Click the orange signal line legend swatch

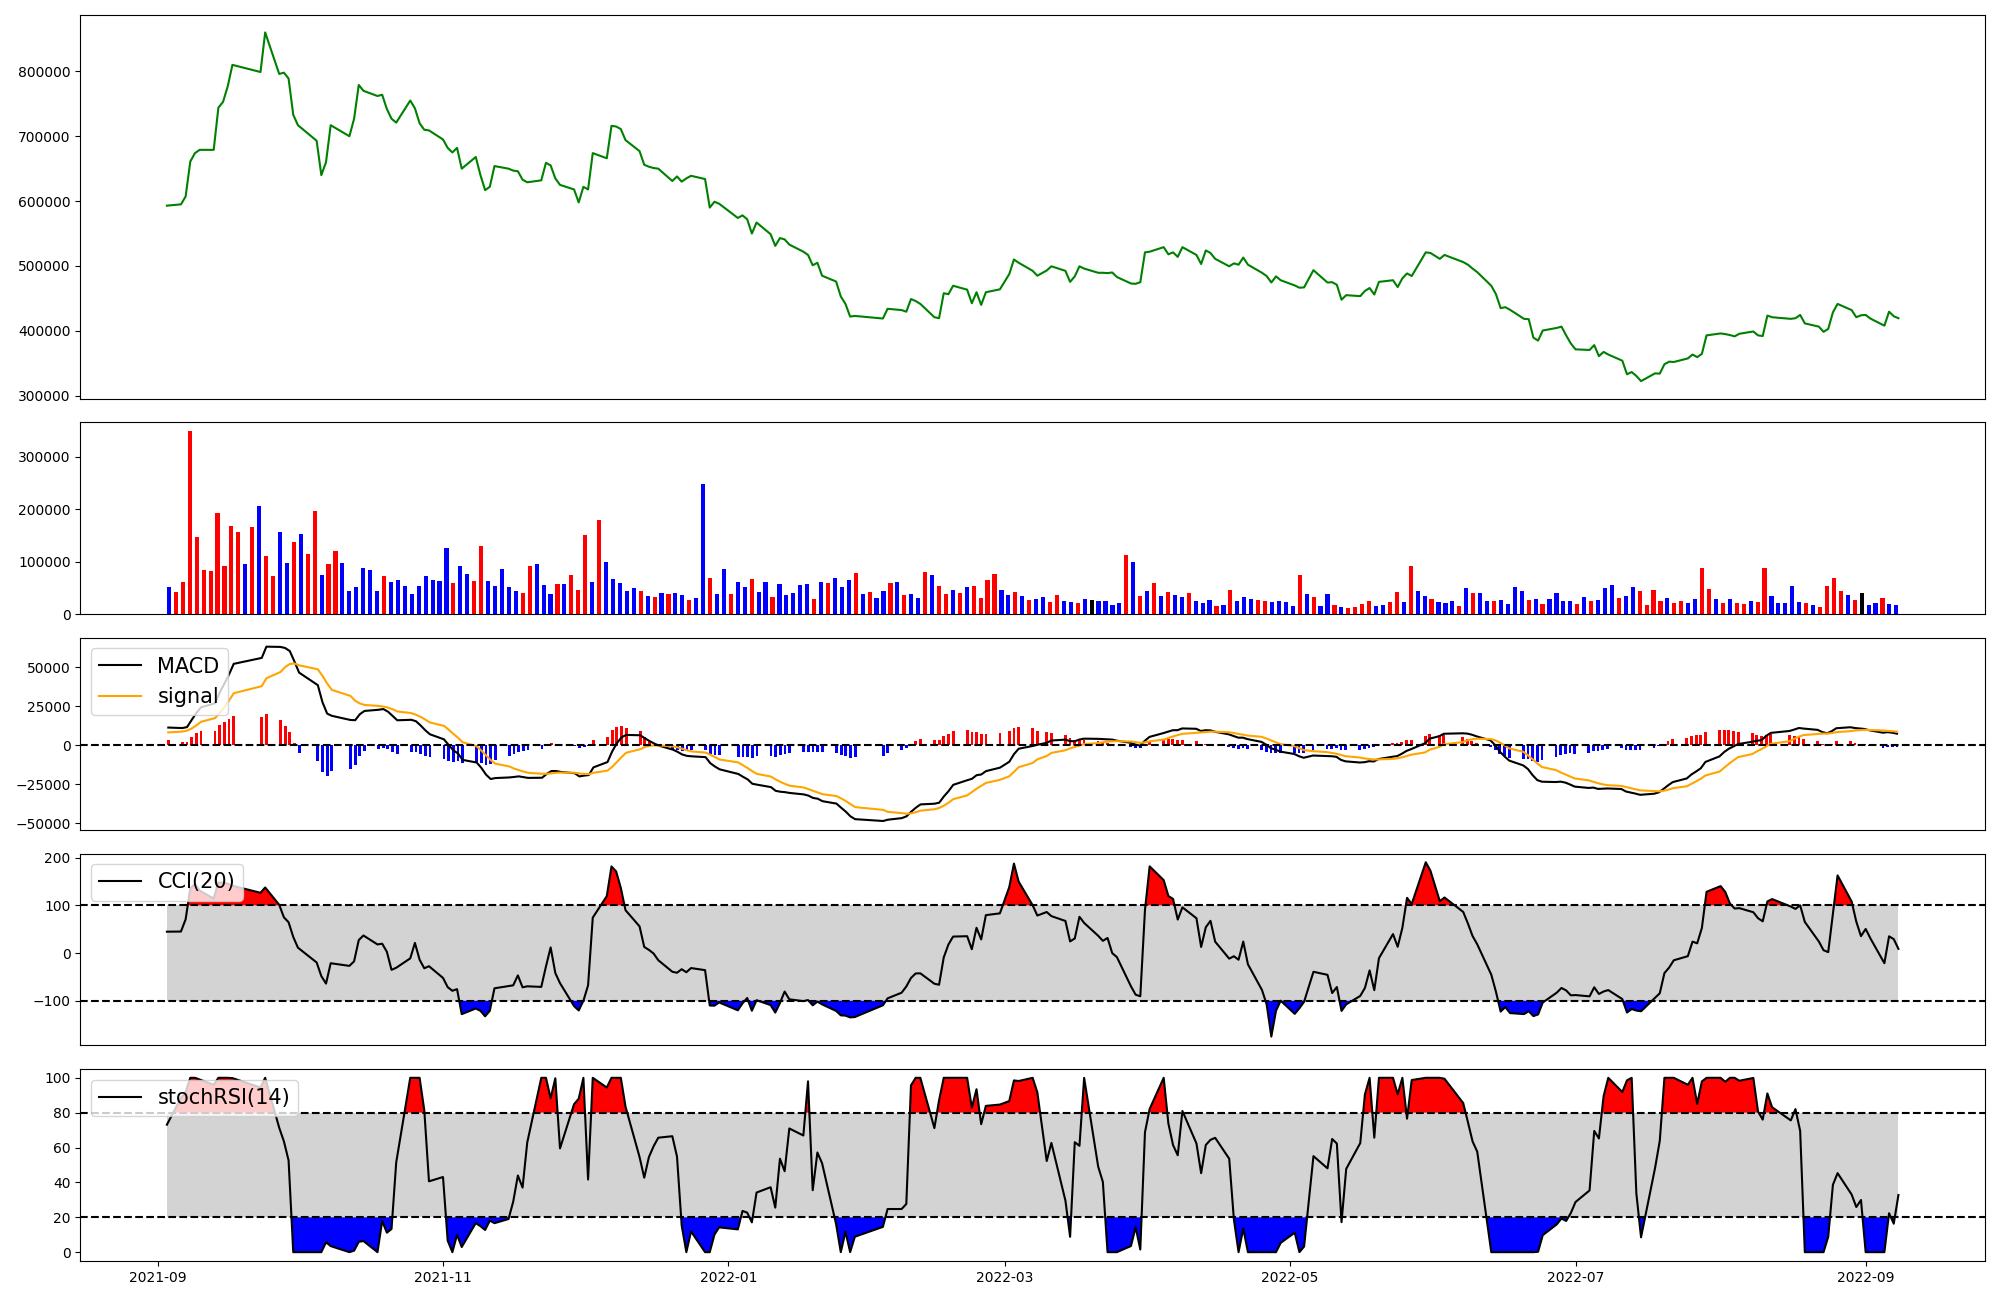pyautogui.click(x=122, y=696)
